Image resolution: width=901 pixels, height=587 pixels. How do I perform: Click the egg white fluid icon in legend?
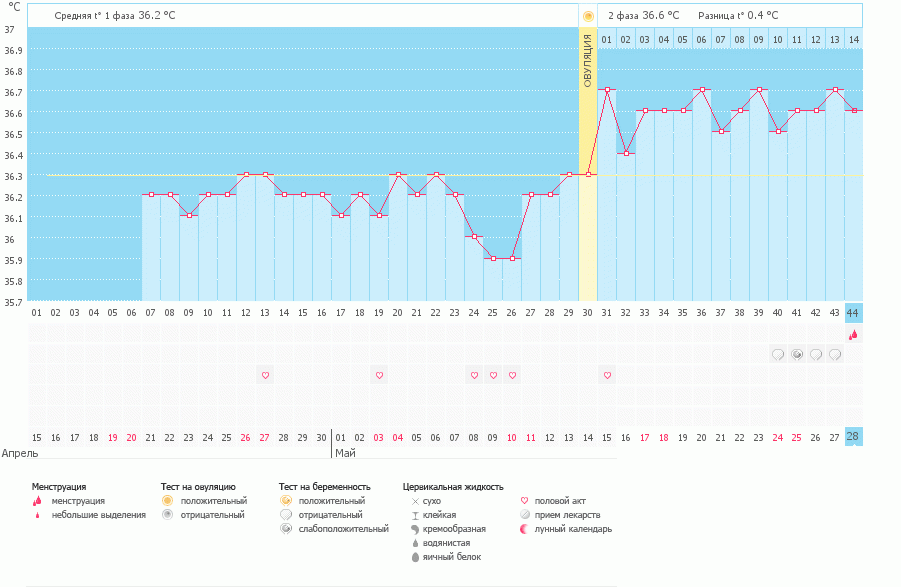(x=415, y=556)
